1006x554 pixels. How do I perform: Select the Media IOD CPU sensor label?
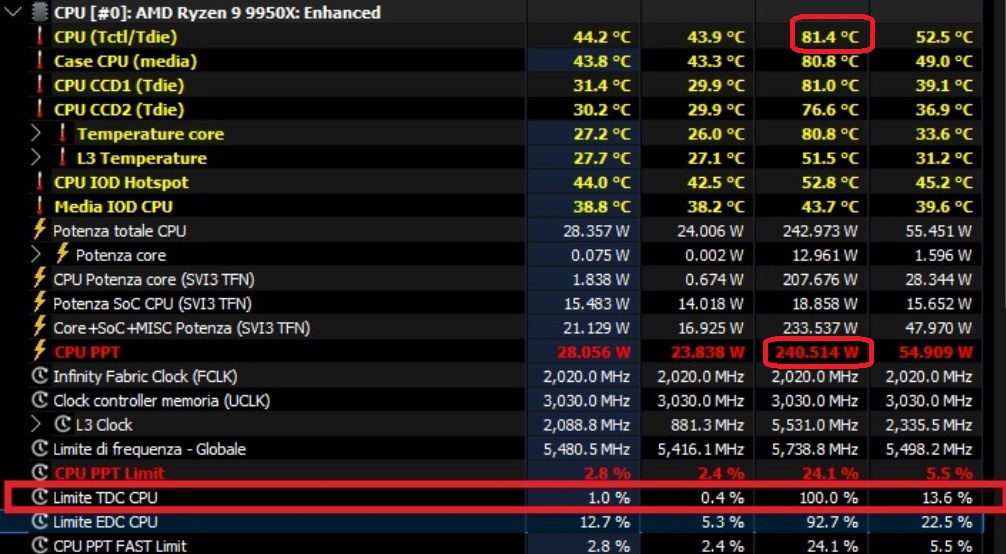coord(114,207)
